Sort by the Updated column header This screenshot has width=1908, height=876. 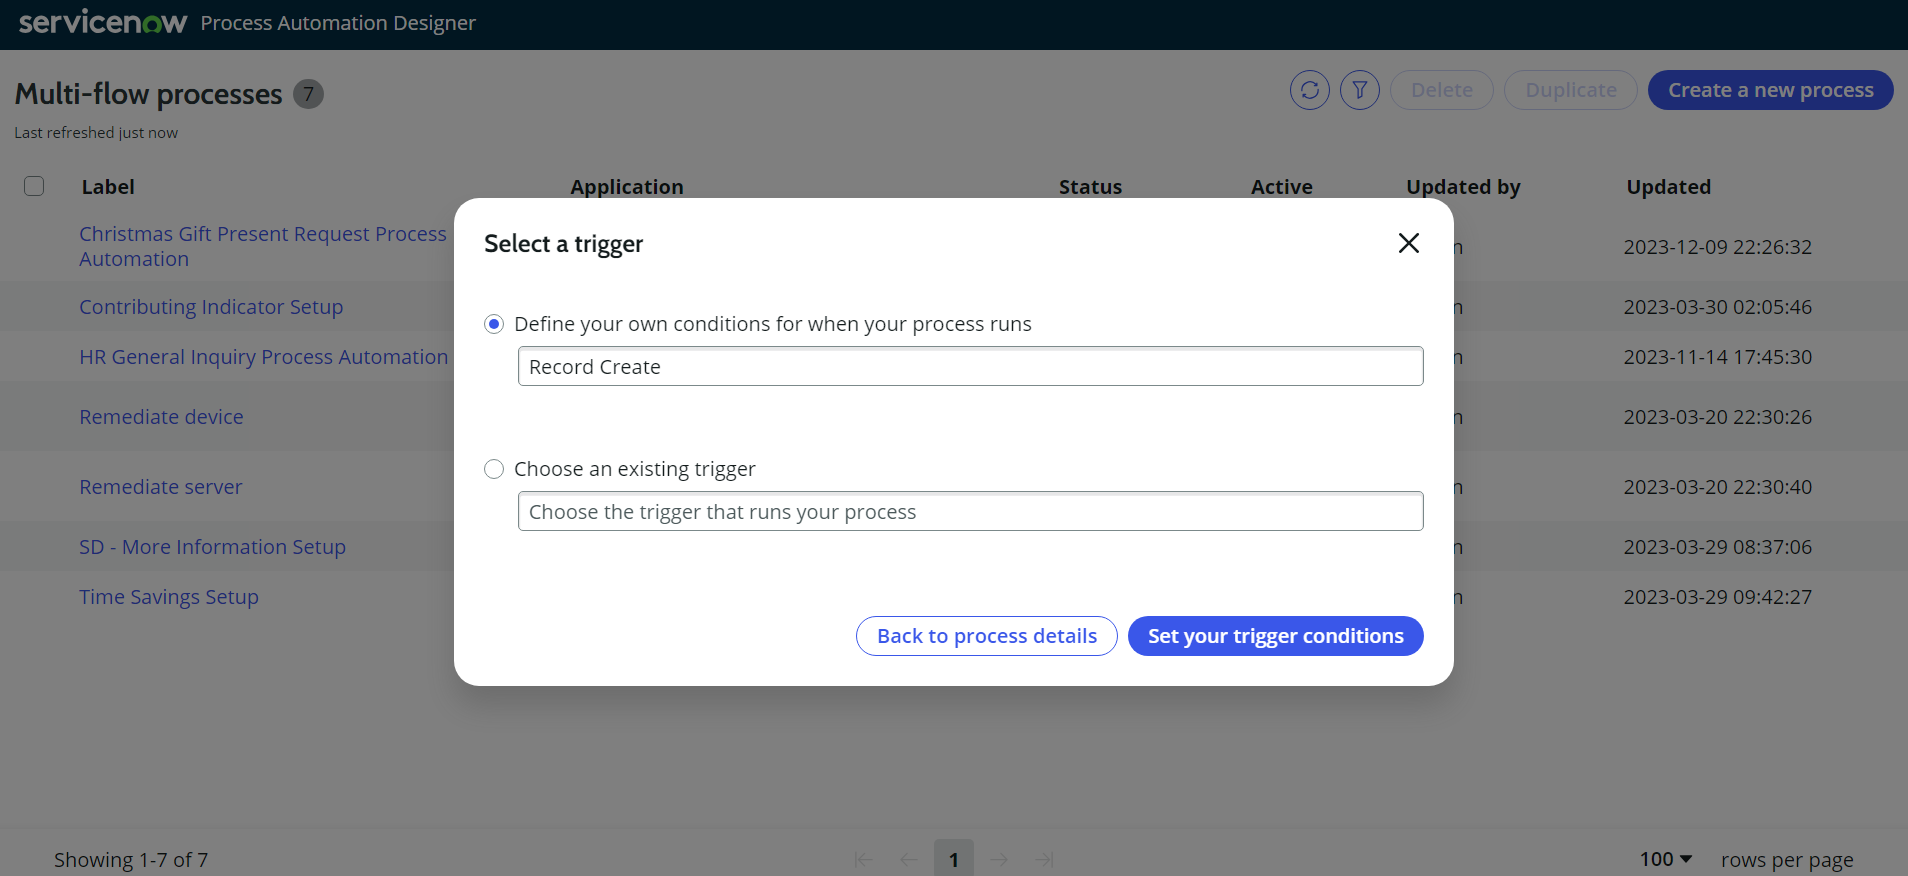click(1668, 187)
